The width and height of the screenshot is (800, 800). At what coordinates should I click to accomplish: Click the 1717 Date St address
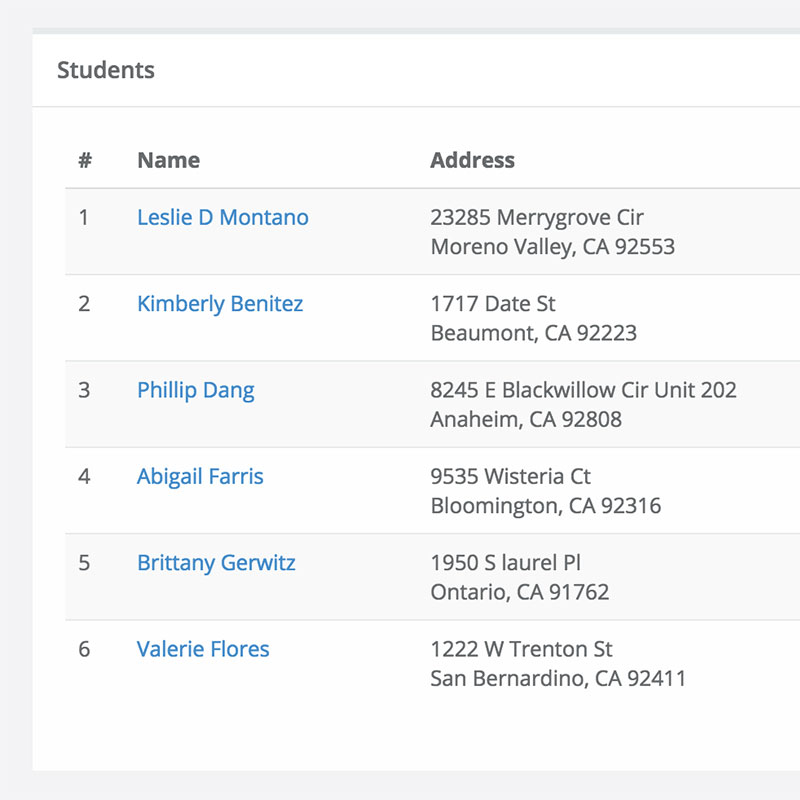tap(493, 304)
